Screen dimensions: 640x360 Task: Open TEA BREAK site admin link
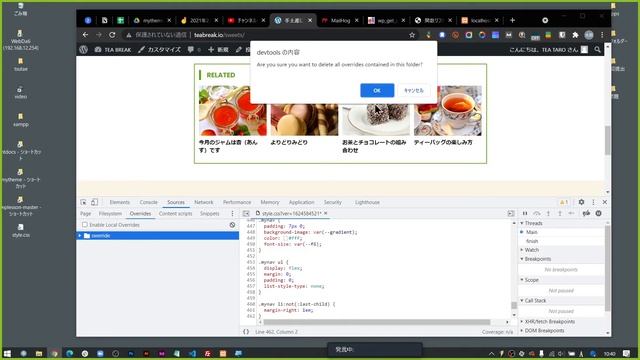pos(113,49)
